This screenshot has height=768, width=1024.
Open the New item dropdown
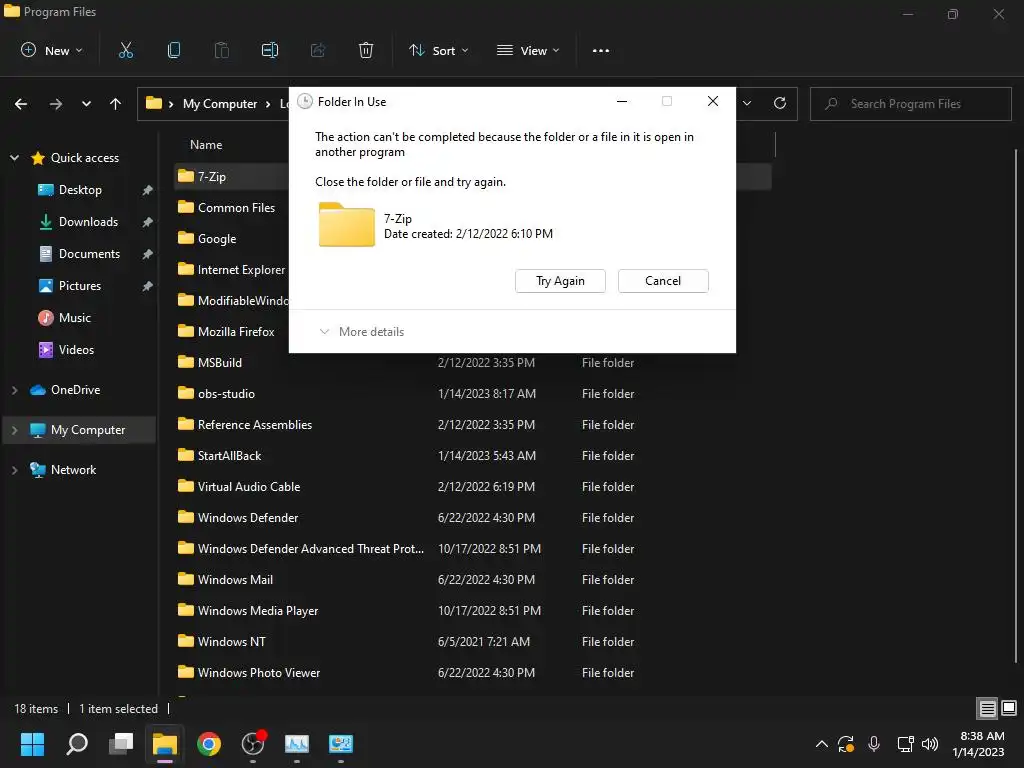52,50
